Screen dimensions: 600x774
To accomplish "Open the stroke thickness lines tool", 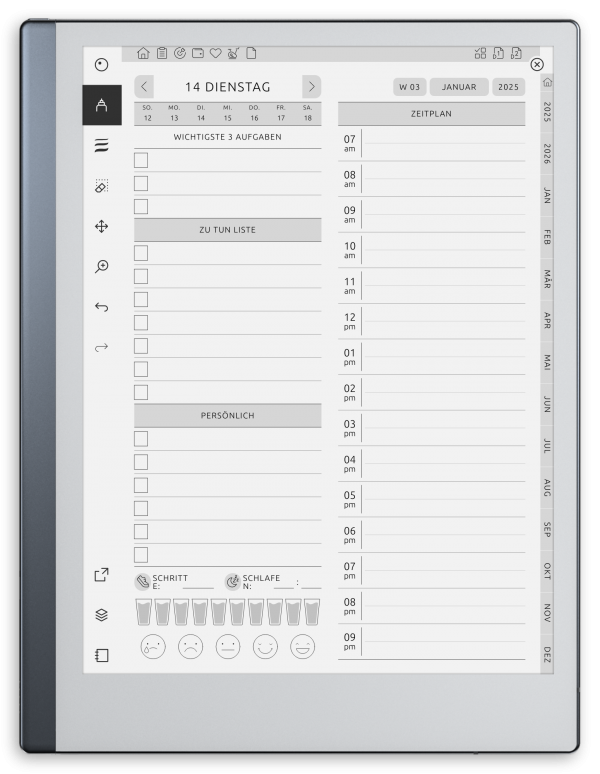I will [x=101, y=145].
